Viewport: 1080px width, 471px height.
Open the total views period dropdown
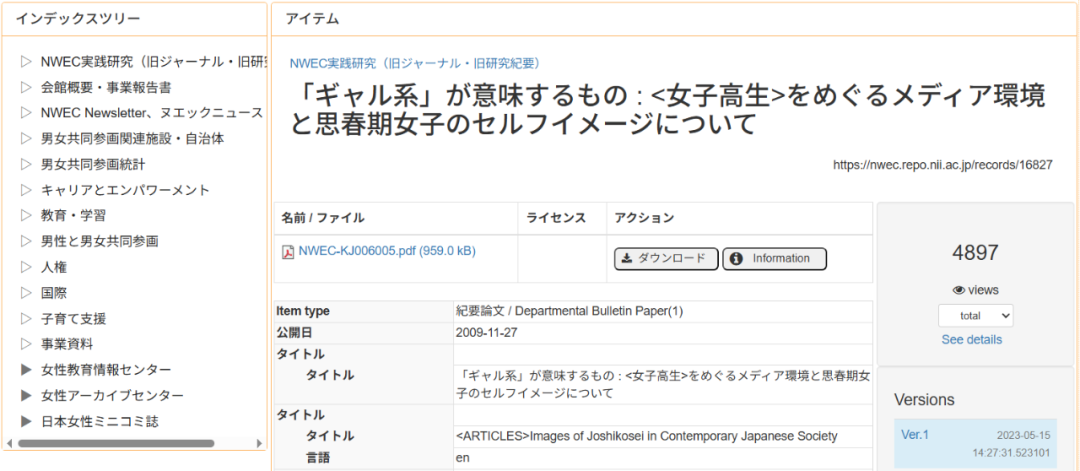tap(975, 315)
